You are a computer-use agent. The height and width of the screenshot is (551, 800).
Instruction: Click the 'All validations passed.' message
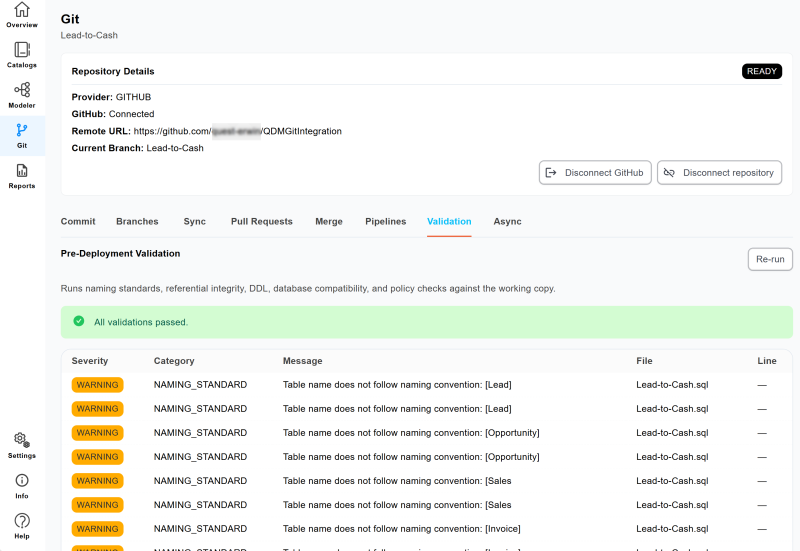141,322
